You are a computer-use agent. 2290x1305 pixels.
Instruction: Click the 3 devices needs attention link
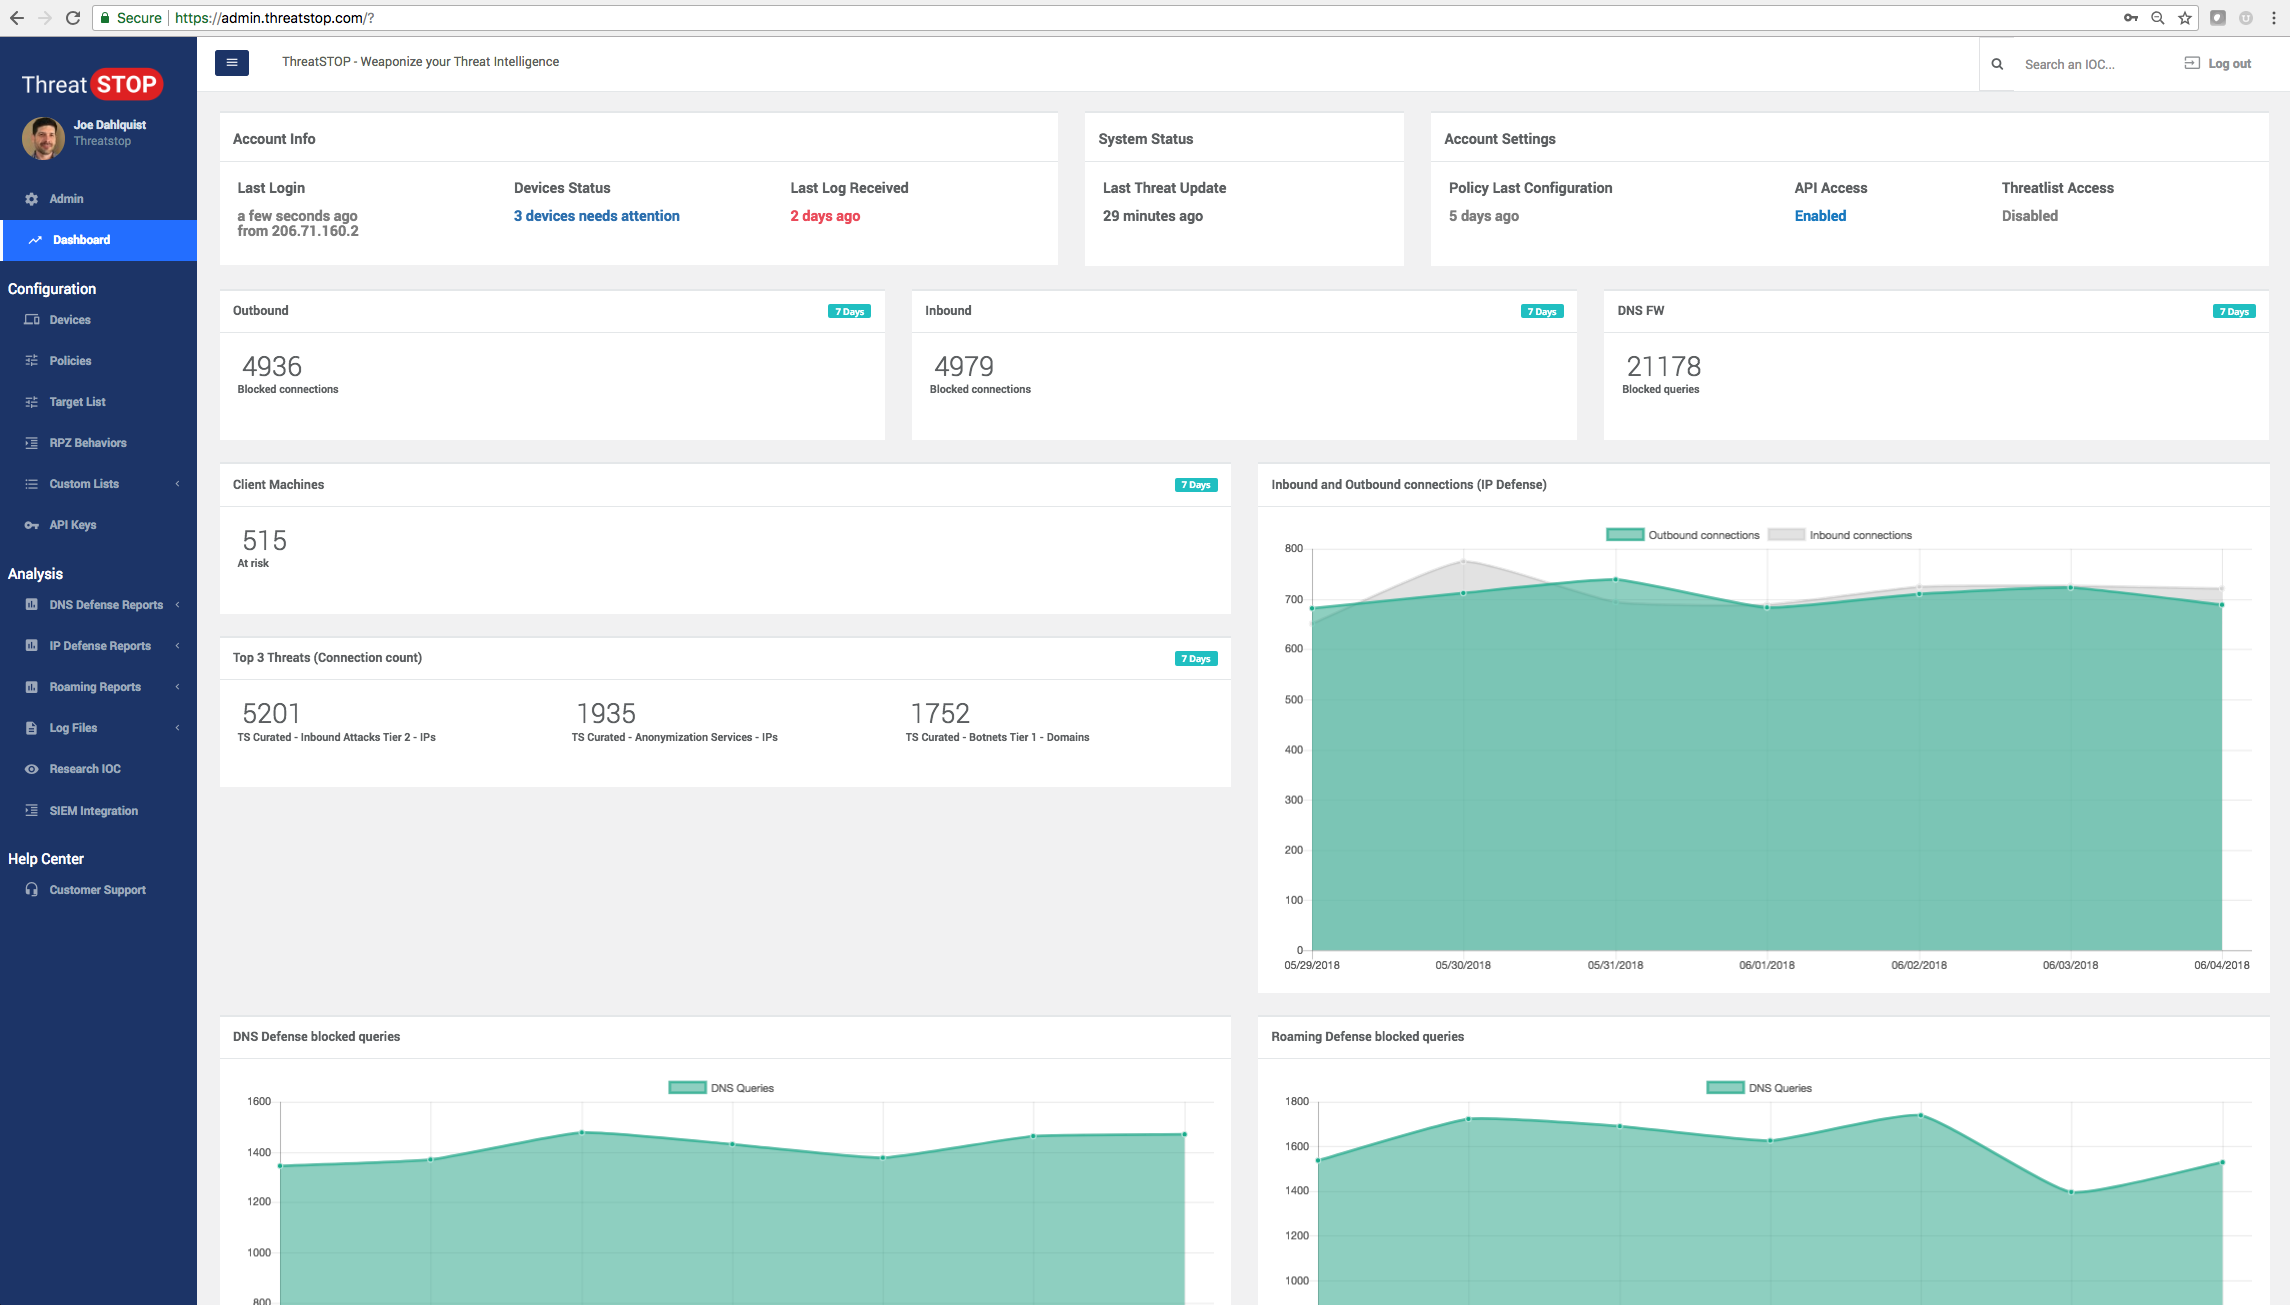(596, 215)
